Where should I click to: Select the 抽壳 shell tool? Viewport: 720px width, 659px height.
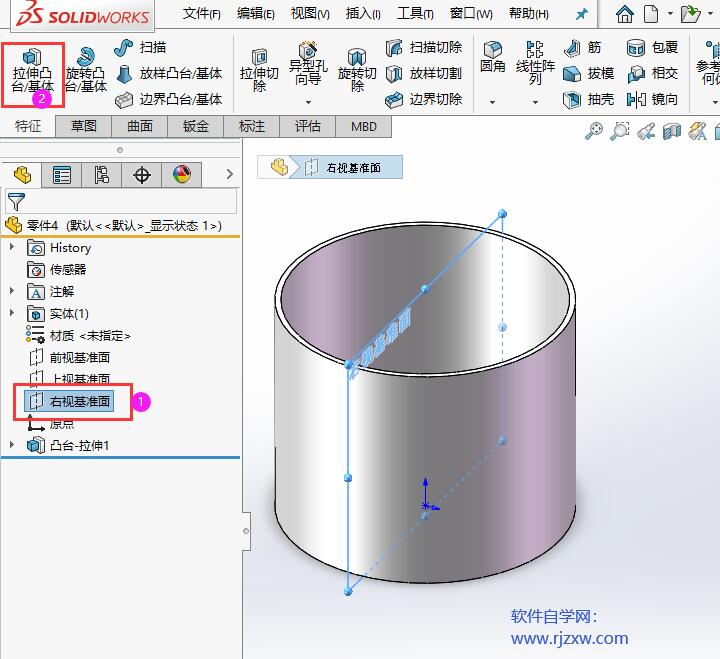pyautogui.click(x=588, y=100)
